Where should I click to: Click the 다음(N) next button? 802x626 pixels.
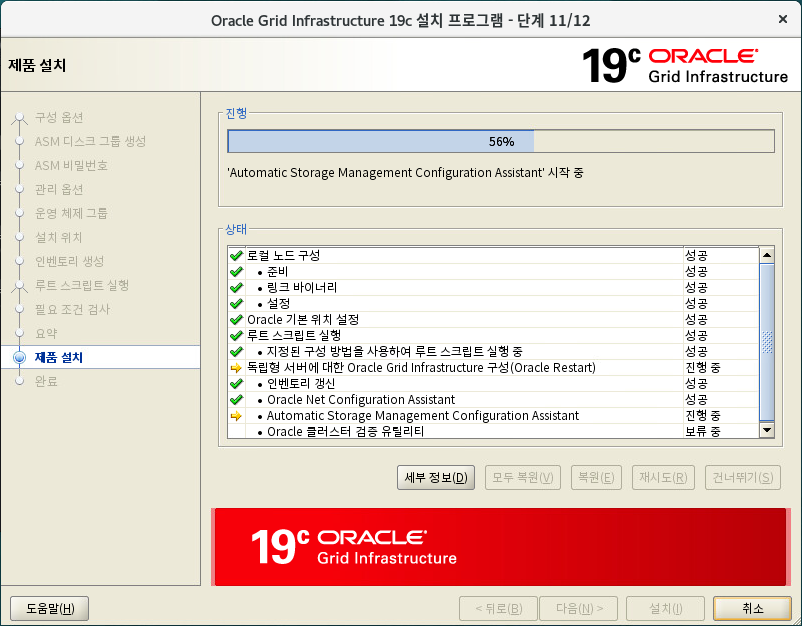[x=578, y=609]
